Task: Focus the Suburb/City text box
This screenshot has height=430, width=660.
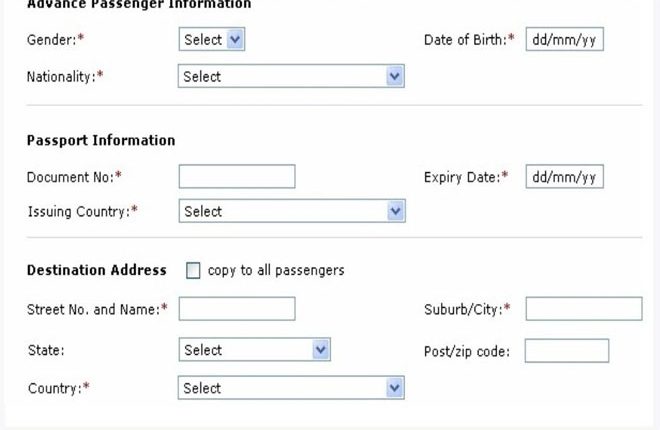Action: pyautogui.click(x=584, y=308)
